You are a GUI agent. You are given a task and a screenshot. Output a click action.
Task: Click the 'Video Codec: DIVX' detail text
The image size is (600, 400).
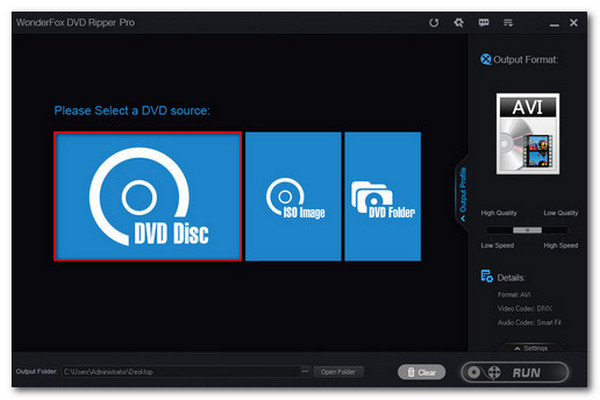click(525, 308)
